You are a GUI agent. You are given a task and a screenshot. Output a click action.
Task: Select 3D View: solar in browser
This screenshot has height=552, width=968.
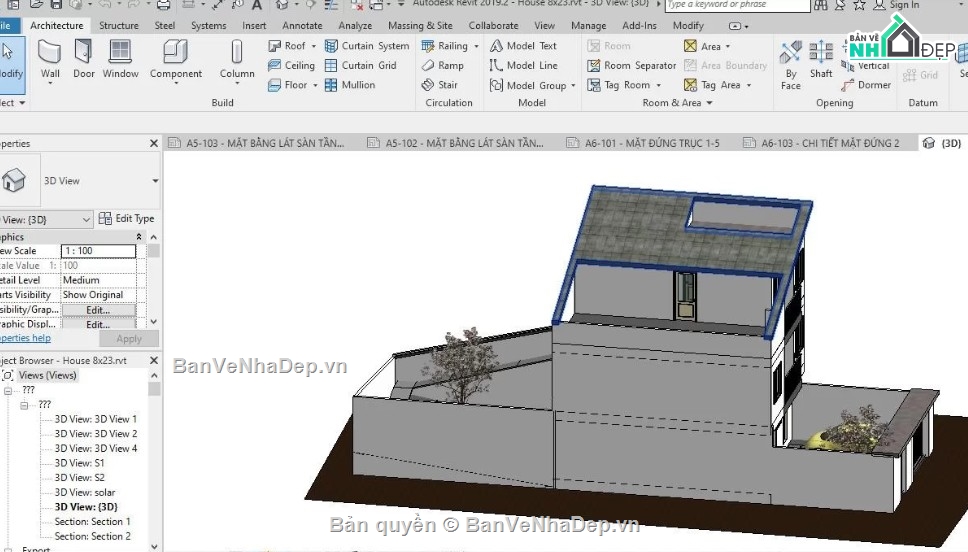85,492
